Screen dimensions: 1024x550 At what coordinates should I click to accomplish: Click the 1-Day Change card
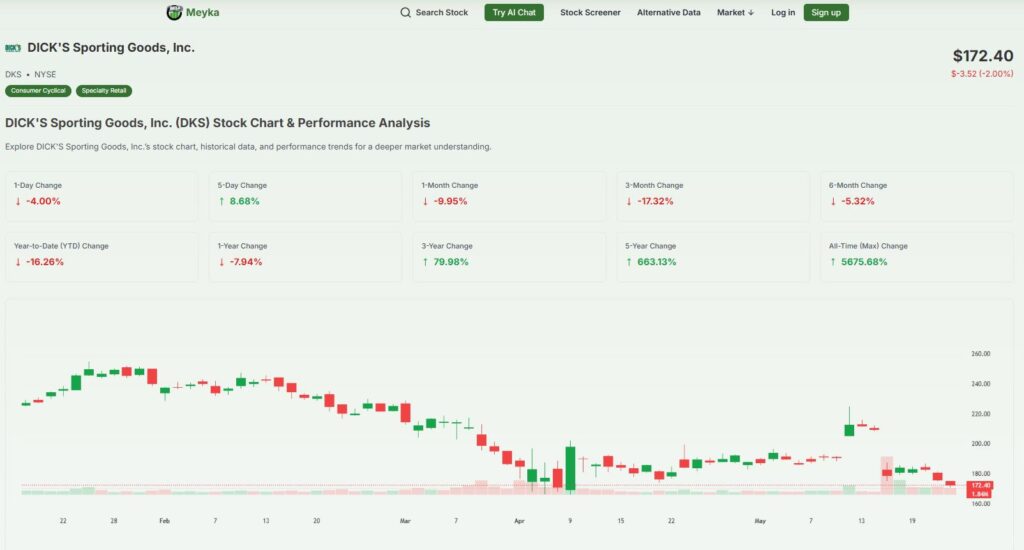click(102, 194)
